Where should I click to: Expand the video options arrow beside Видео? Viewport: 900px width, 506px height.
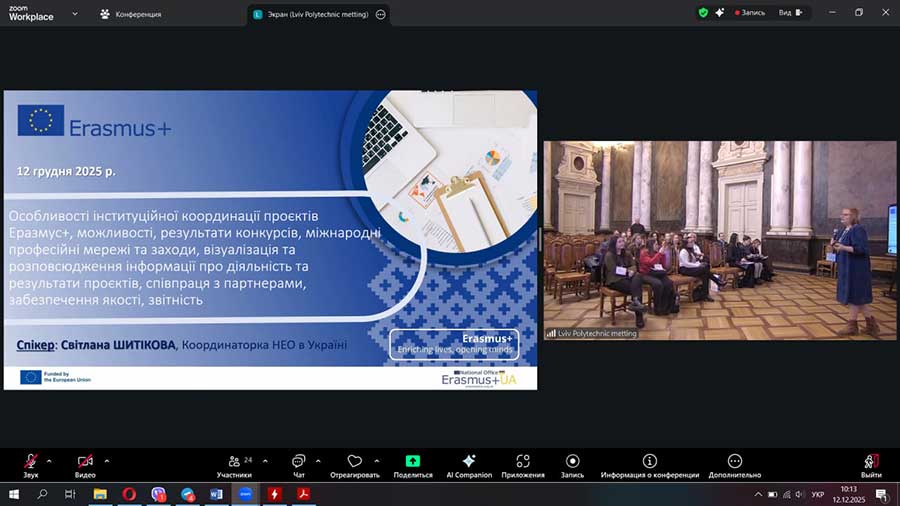coord(107,461)
